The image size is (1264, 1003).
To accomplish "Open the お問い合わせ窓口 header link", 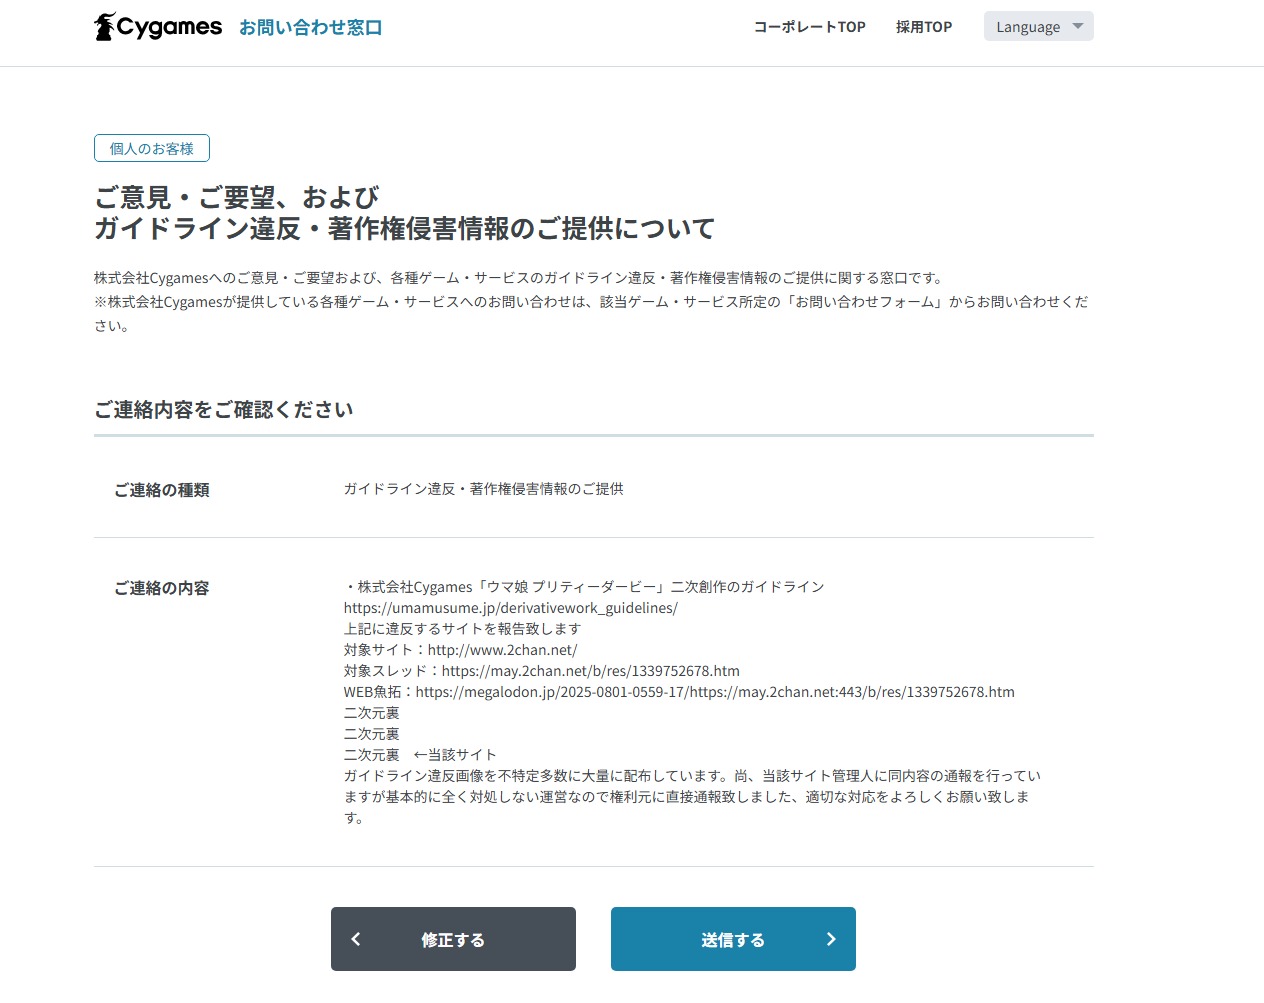I will tap(311, 27).
